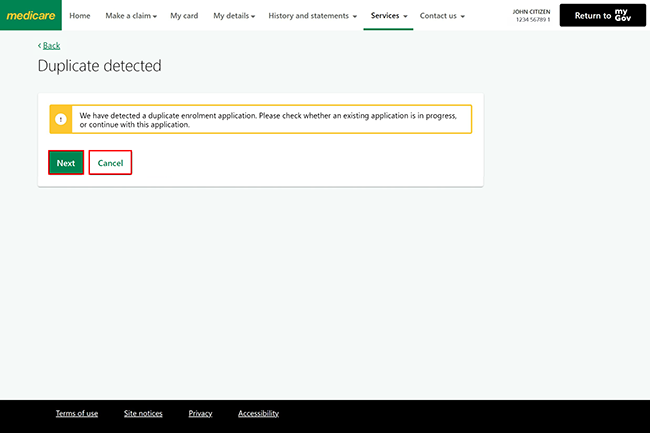Cancel the duplicate application
Screen dimensions: 650x433
click(110, 162)
